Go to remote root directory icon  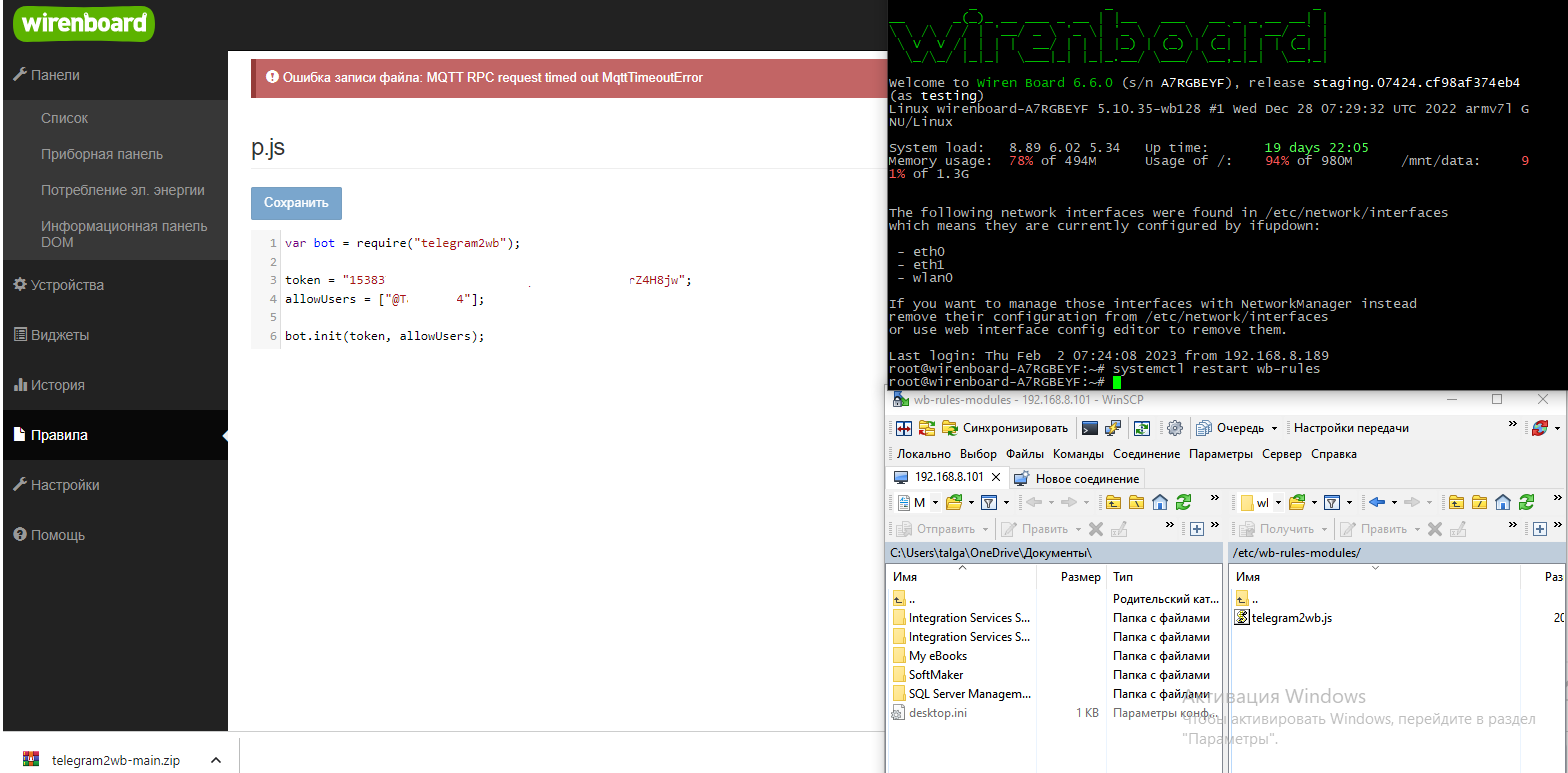(1480, 503)
